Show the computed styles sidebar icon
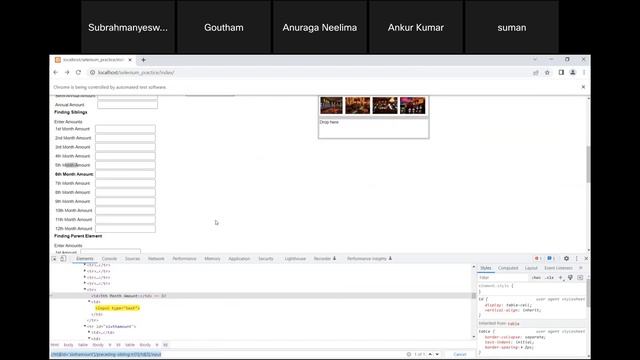This screenshot has width=640, height=360. coord(580,278)
